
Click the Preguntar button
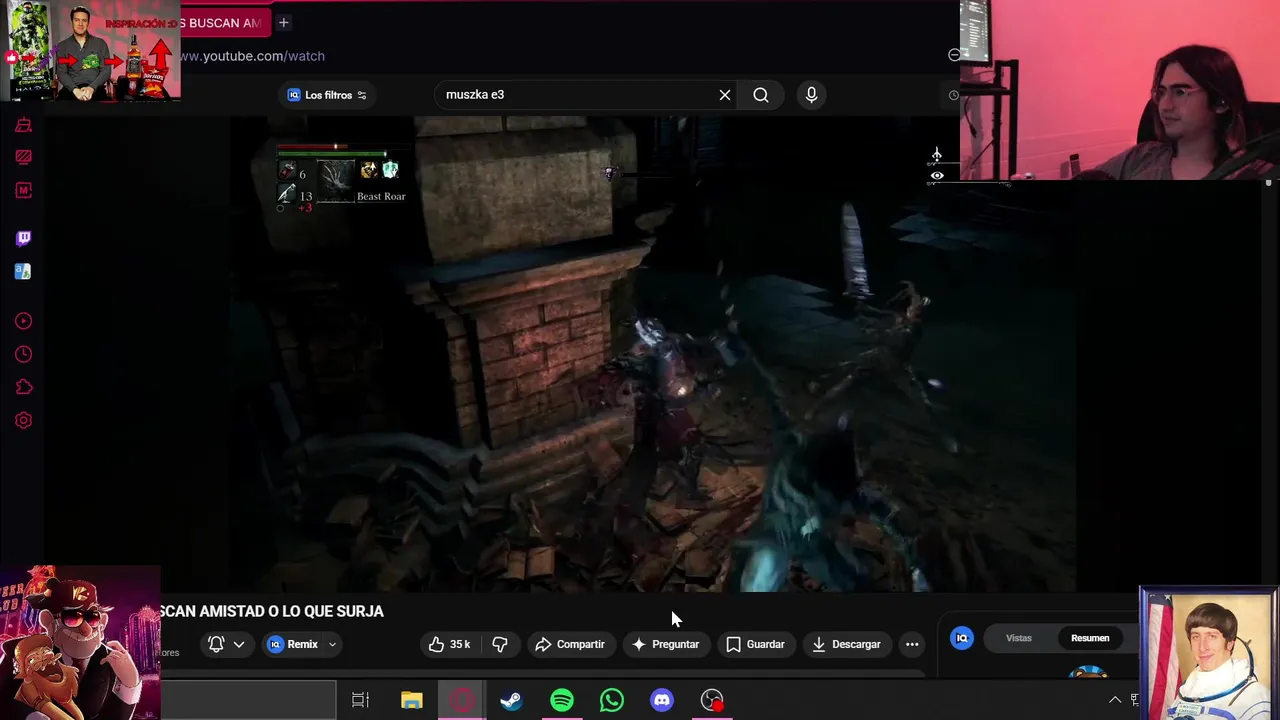click(x=665, y=644)
